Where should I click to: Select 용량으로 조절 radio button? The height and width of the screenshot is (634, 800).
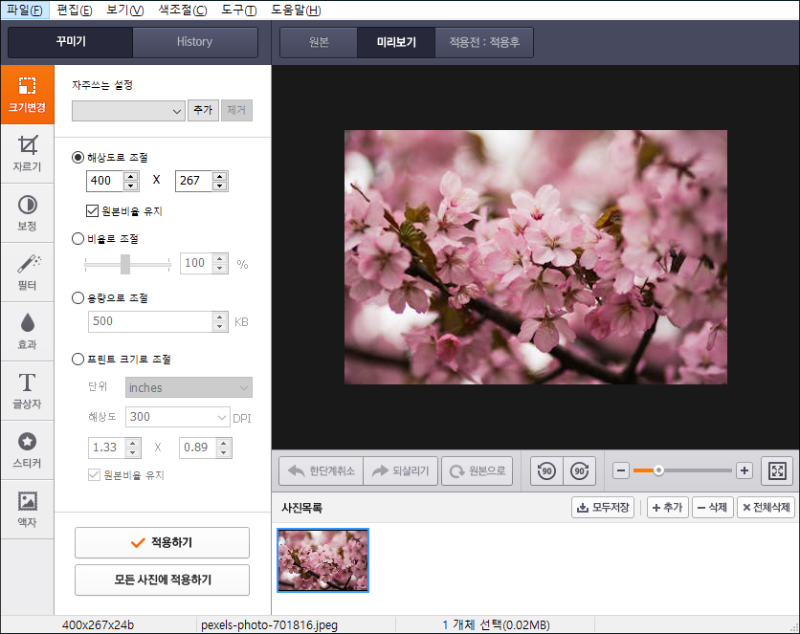pos(78,298)
